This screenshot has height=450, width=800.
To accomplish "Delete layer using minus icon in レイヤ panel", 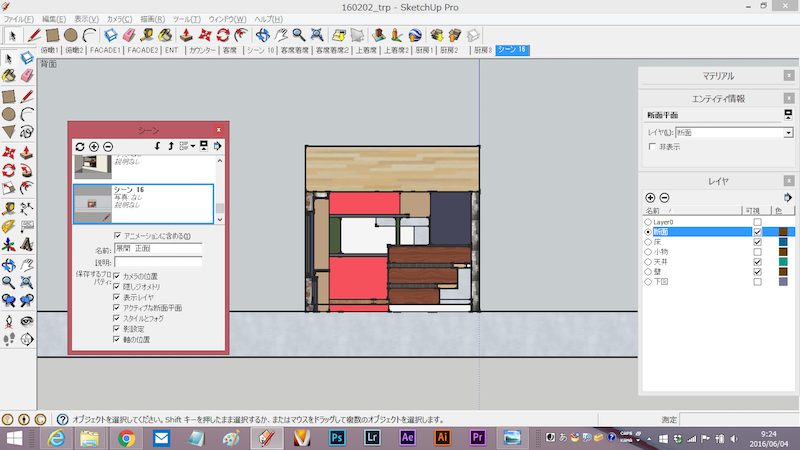I will [664, 198].
